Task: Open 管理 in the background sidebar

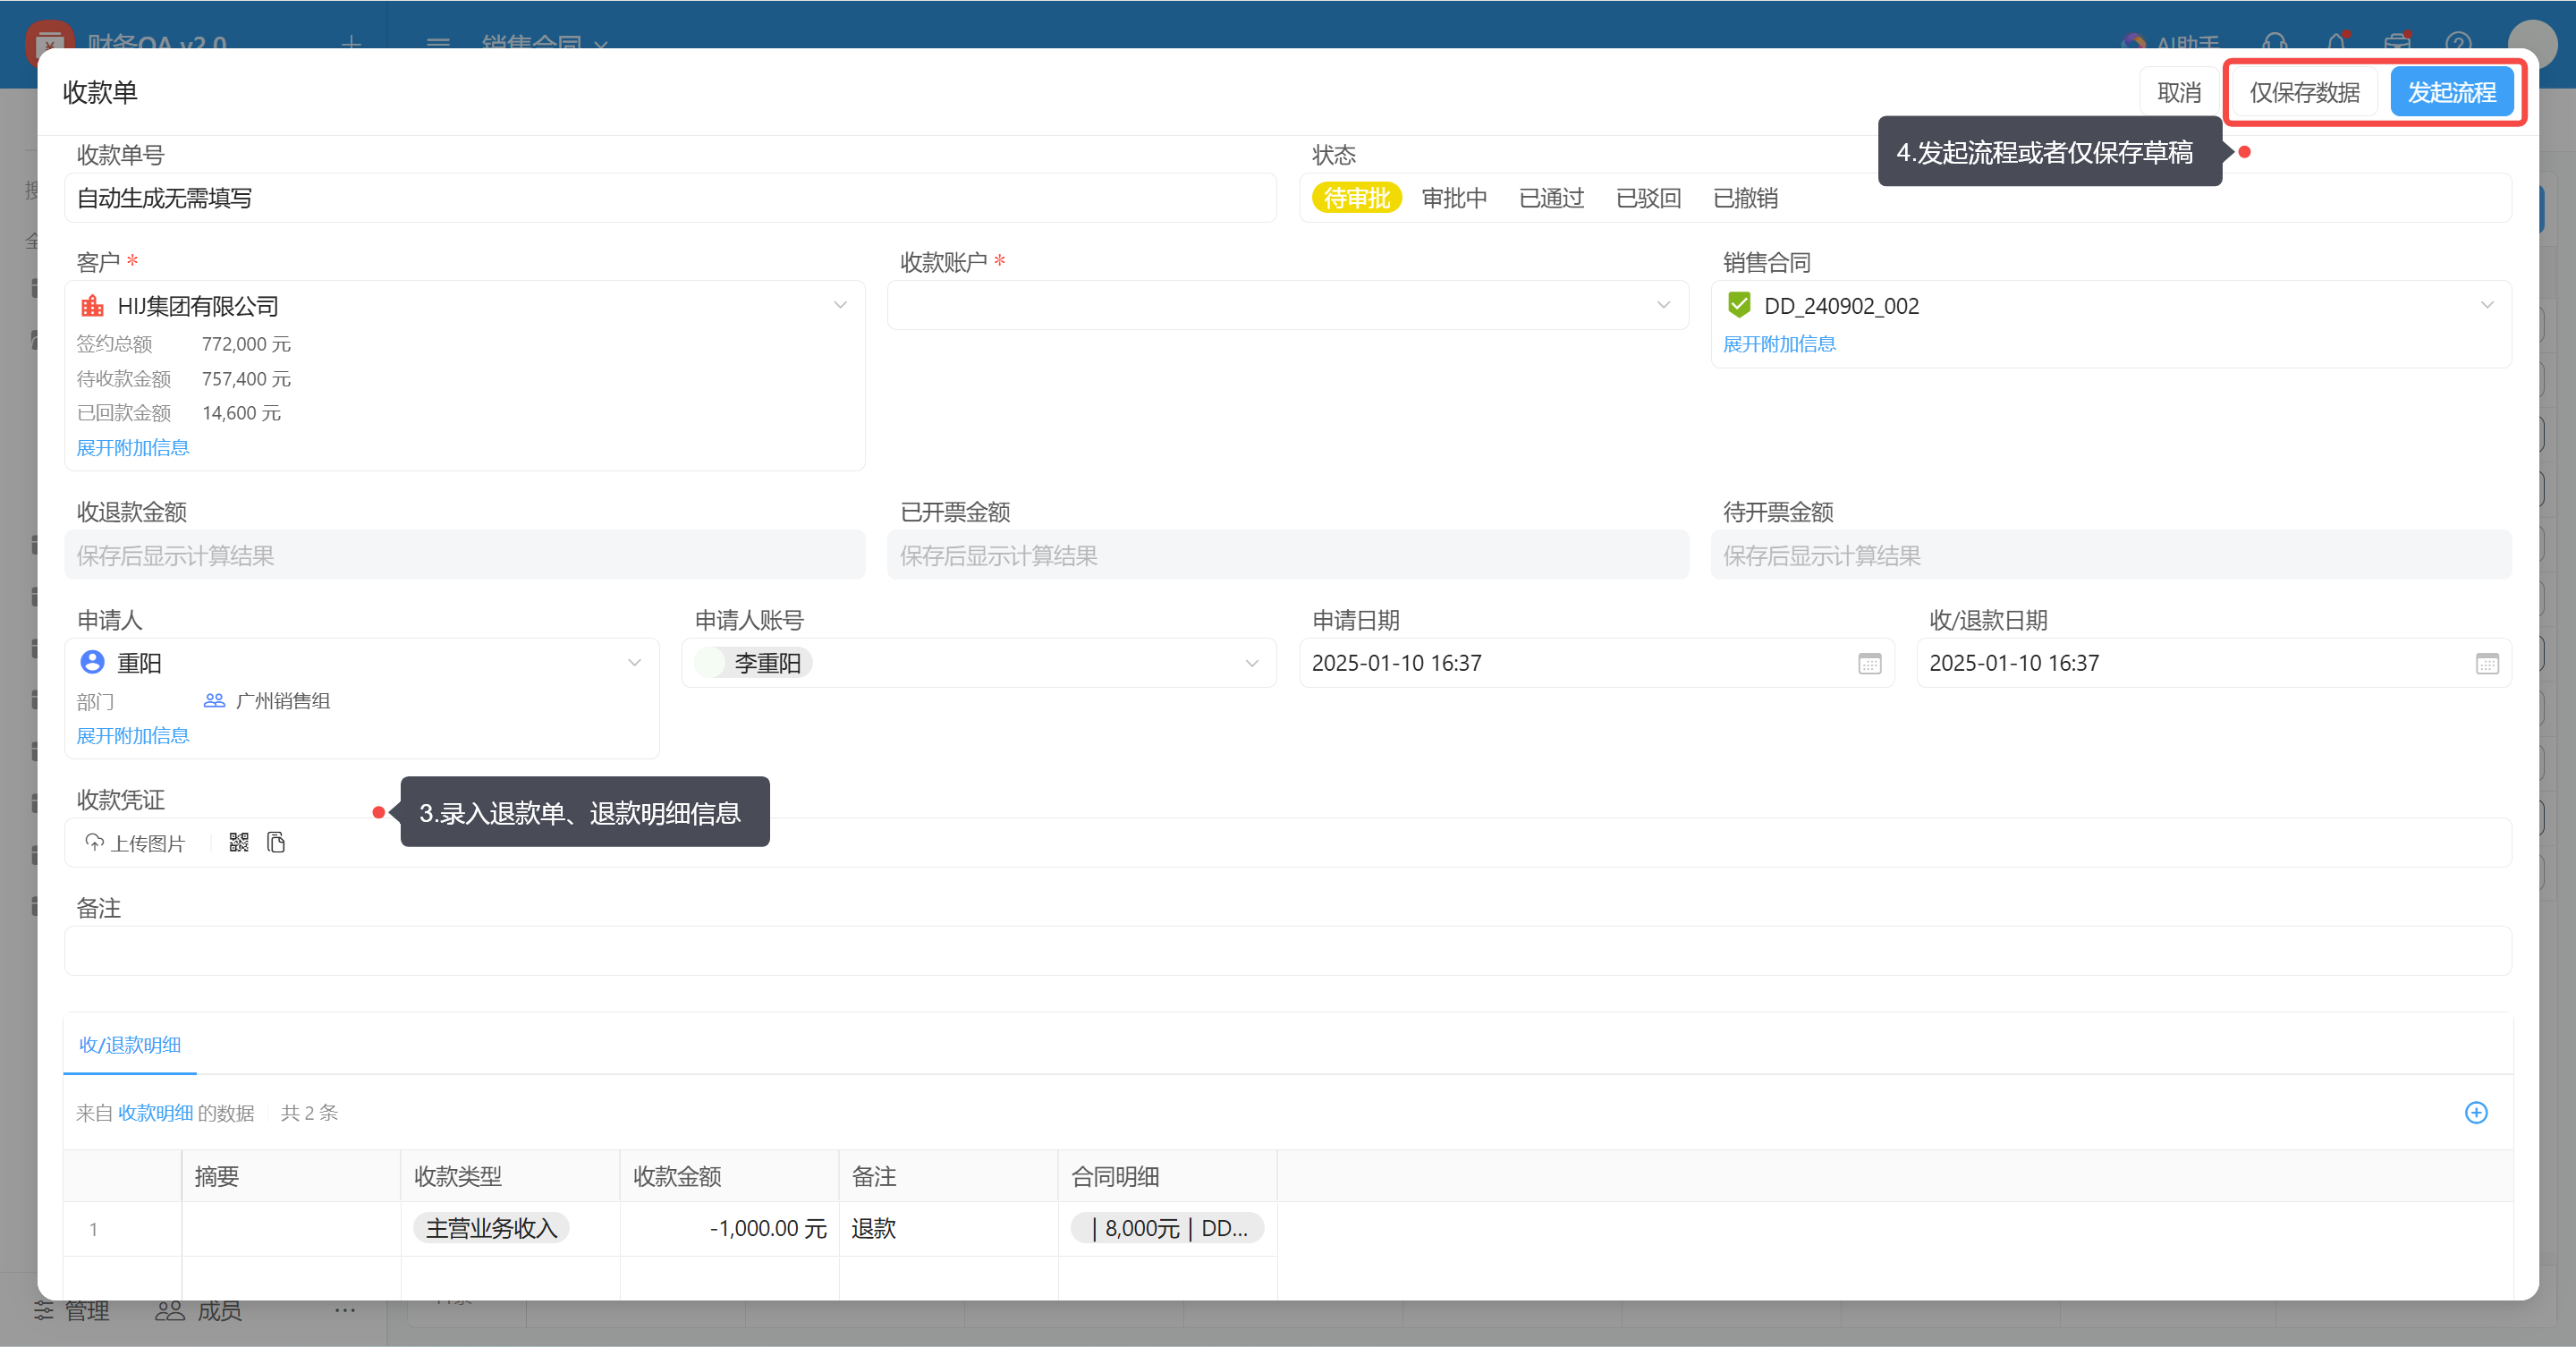Action: click(x=72, y=1310)
